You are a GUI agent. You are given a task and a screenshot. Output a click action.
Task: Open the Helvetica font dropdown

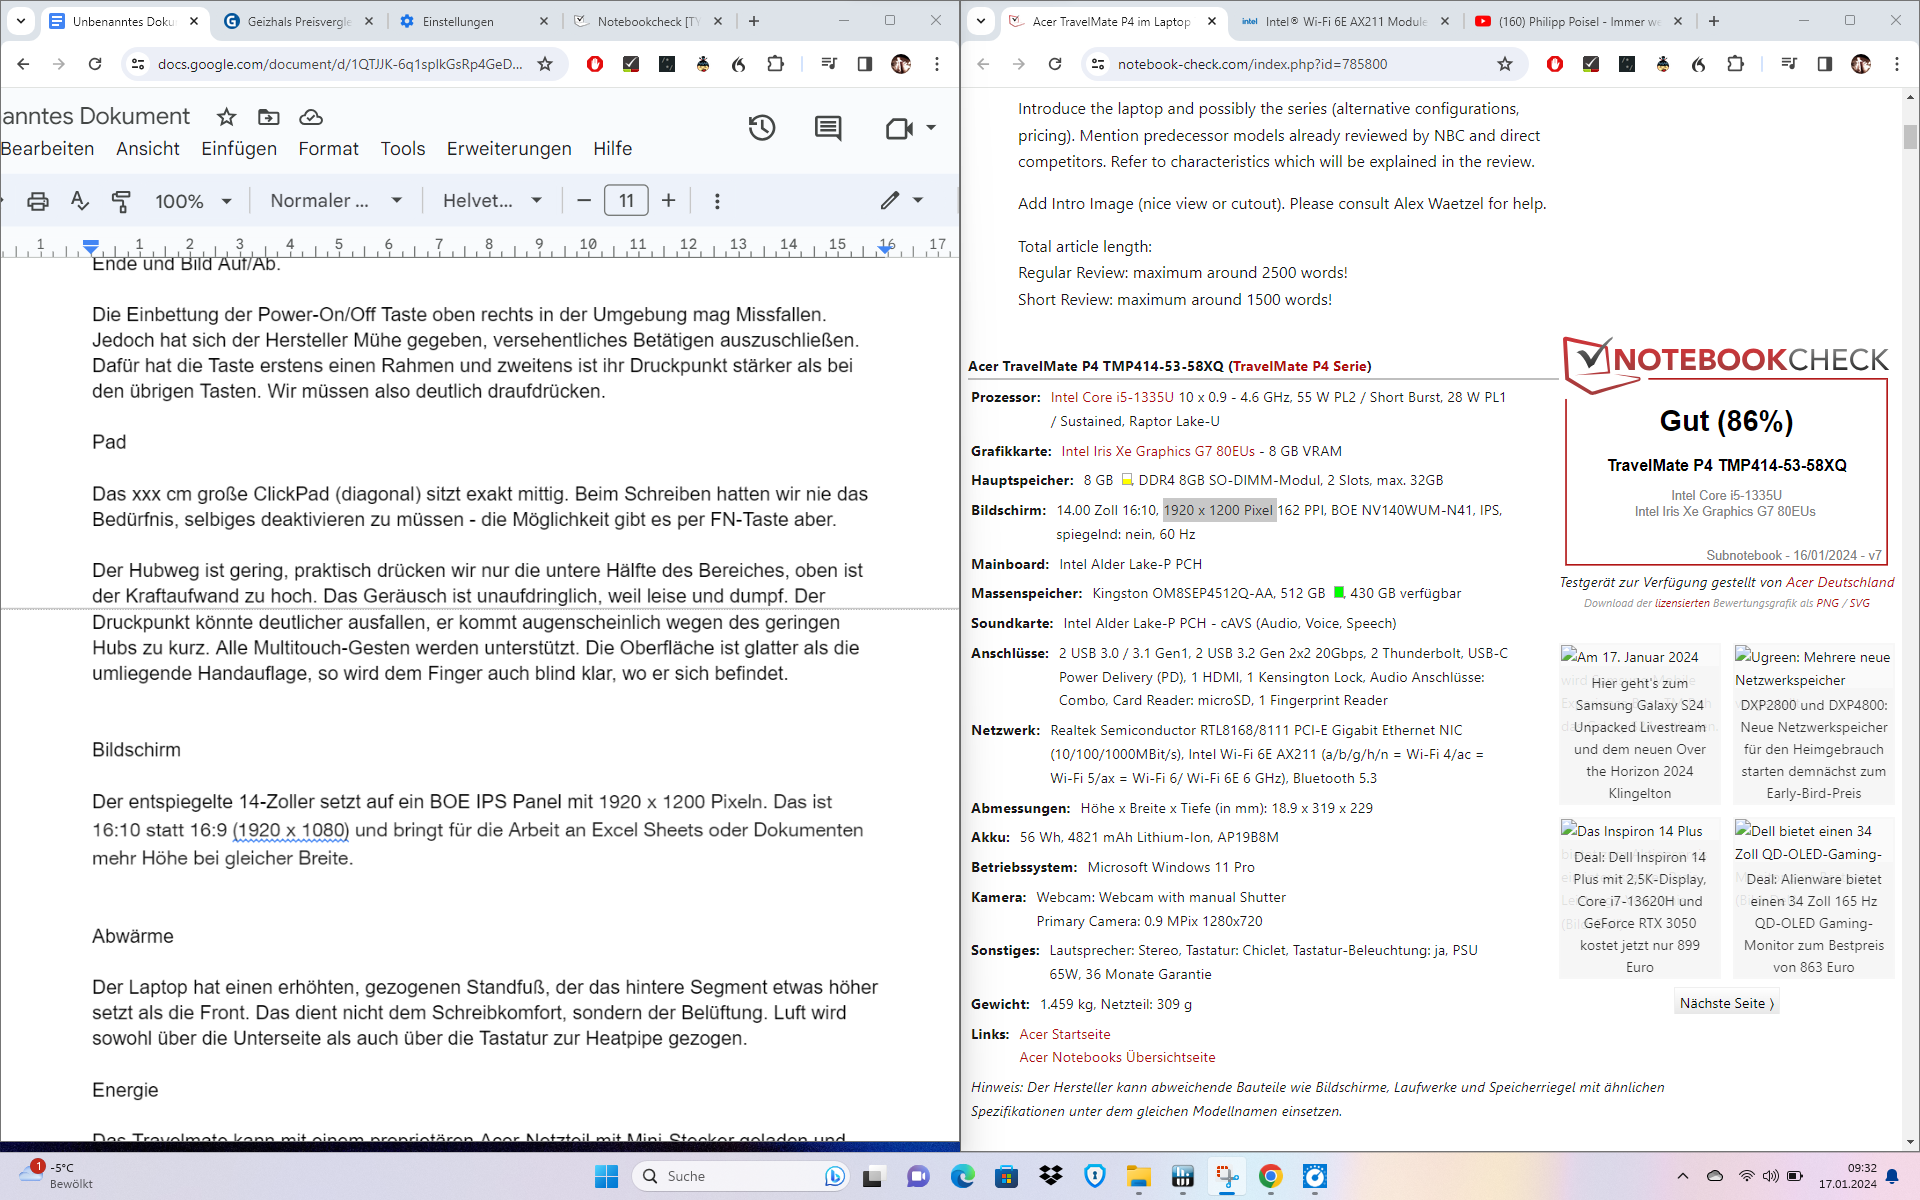492,201
